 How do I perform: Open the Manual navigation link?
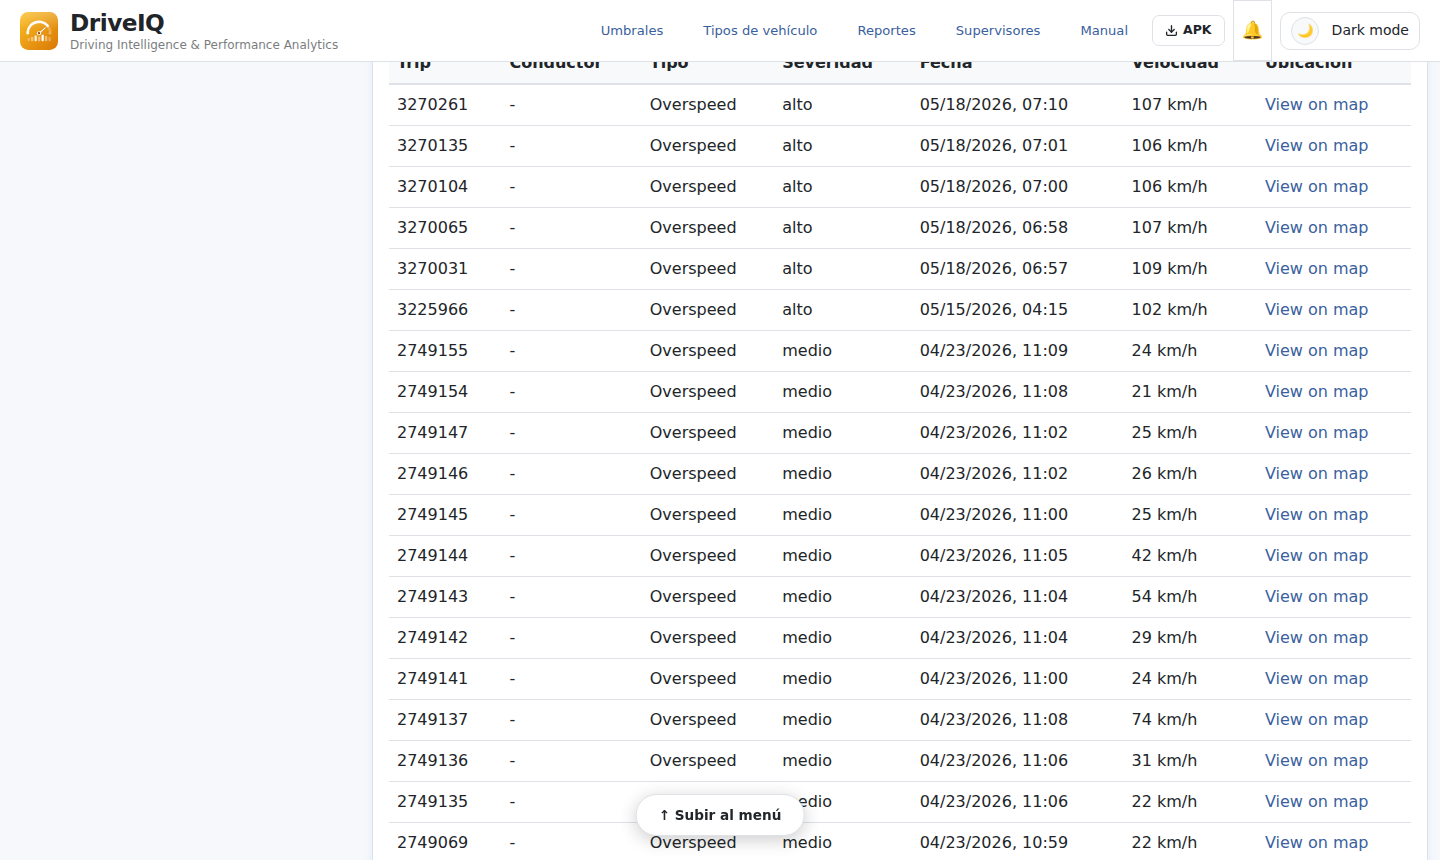(x=1104, y=31)
